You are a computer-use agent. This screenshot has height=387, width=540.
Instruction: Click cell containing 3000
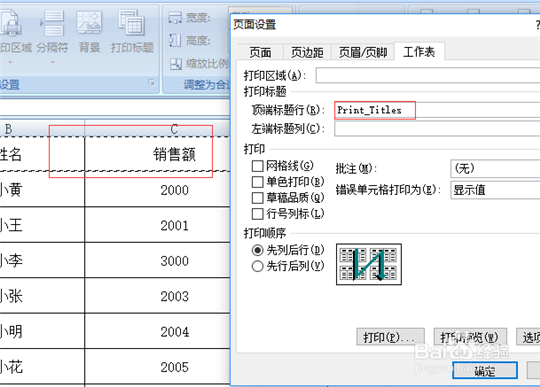[157, 261]
